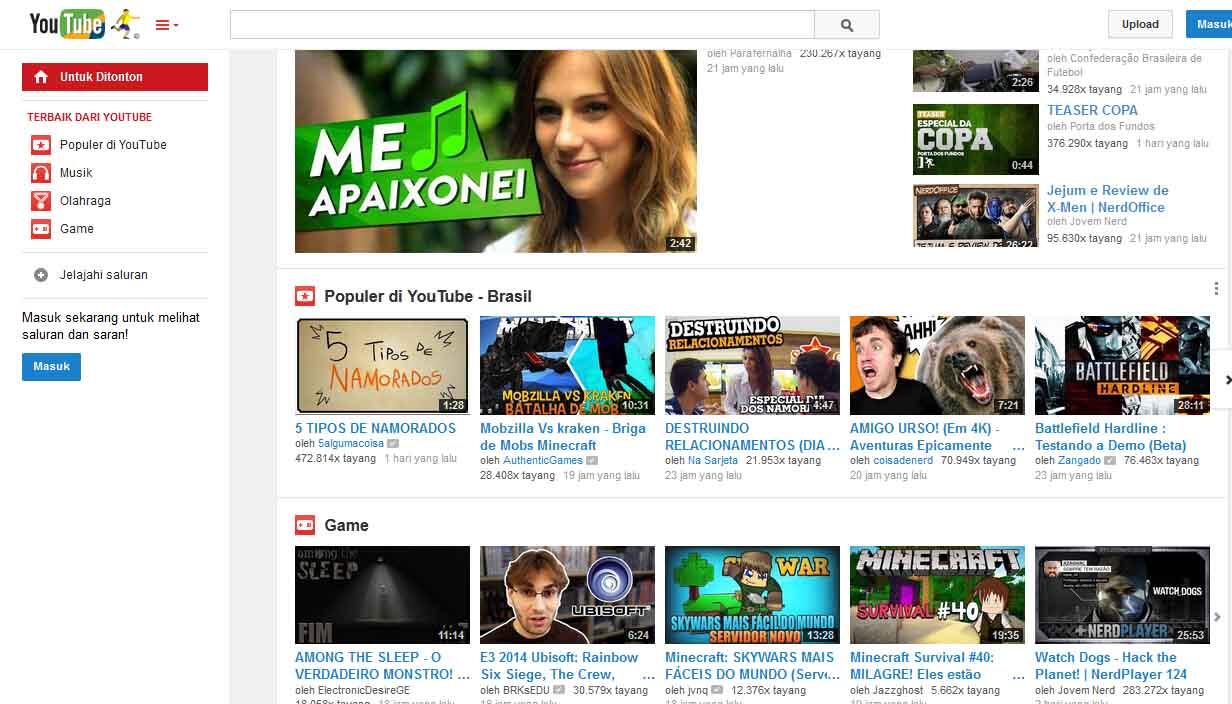
Task: Open coisadenerd channel link
Action: [x=903, y=460]
